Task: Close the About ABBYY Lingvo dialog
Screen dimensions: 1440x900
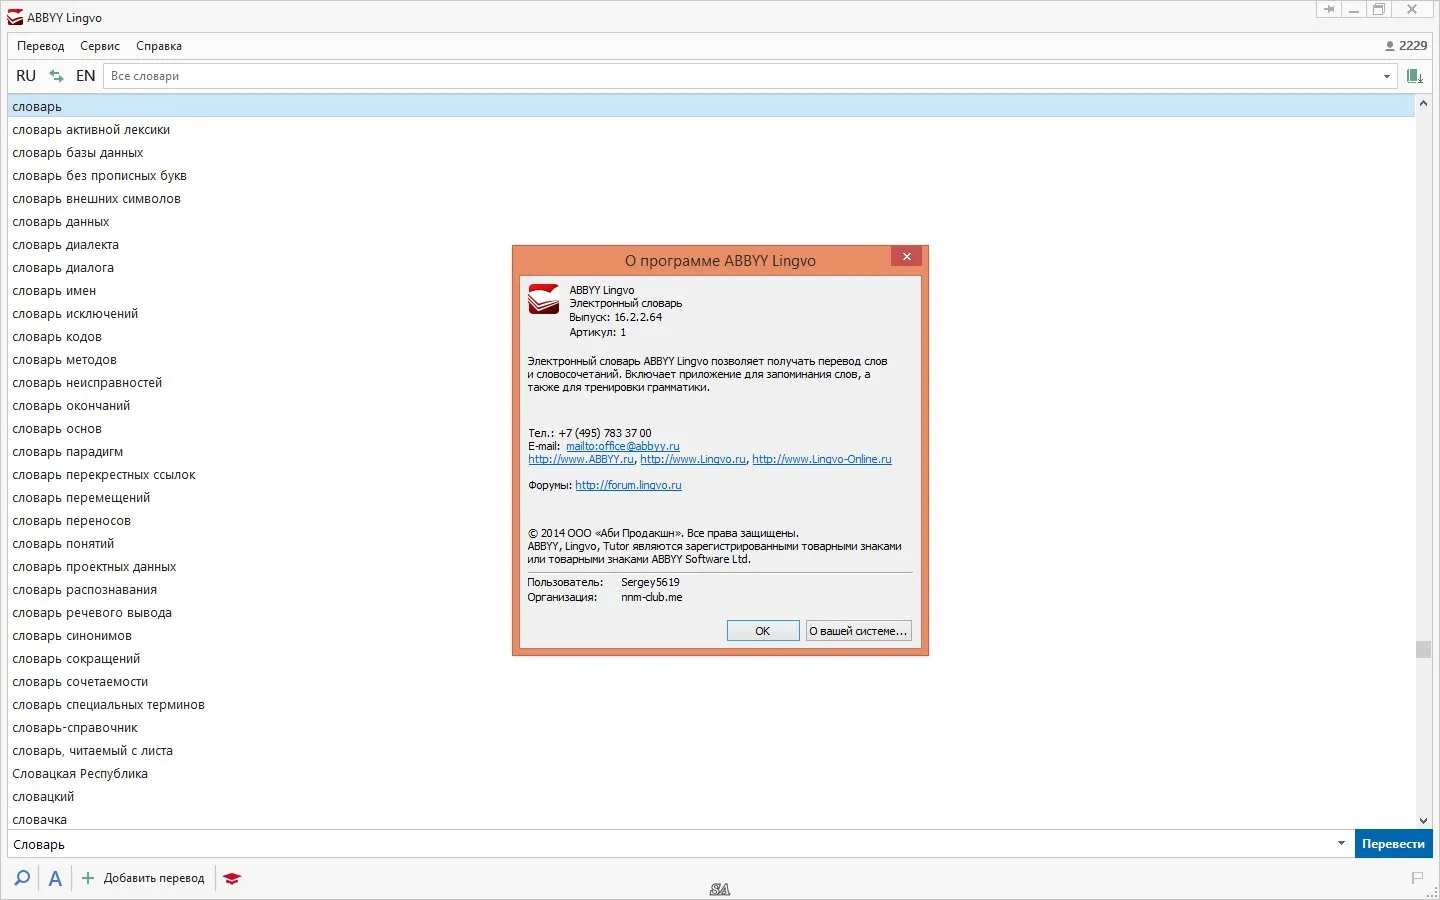Action: coord(906,257)
